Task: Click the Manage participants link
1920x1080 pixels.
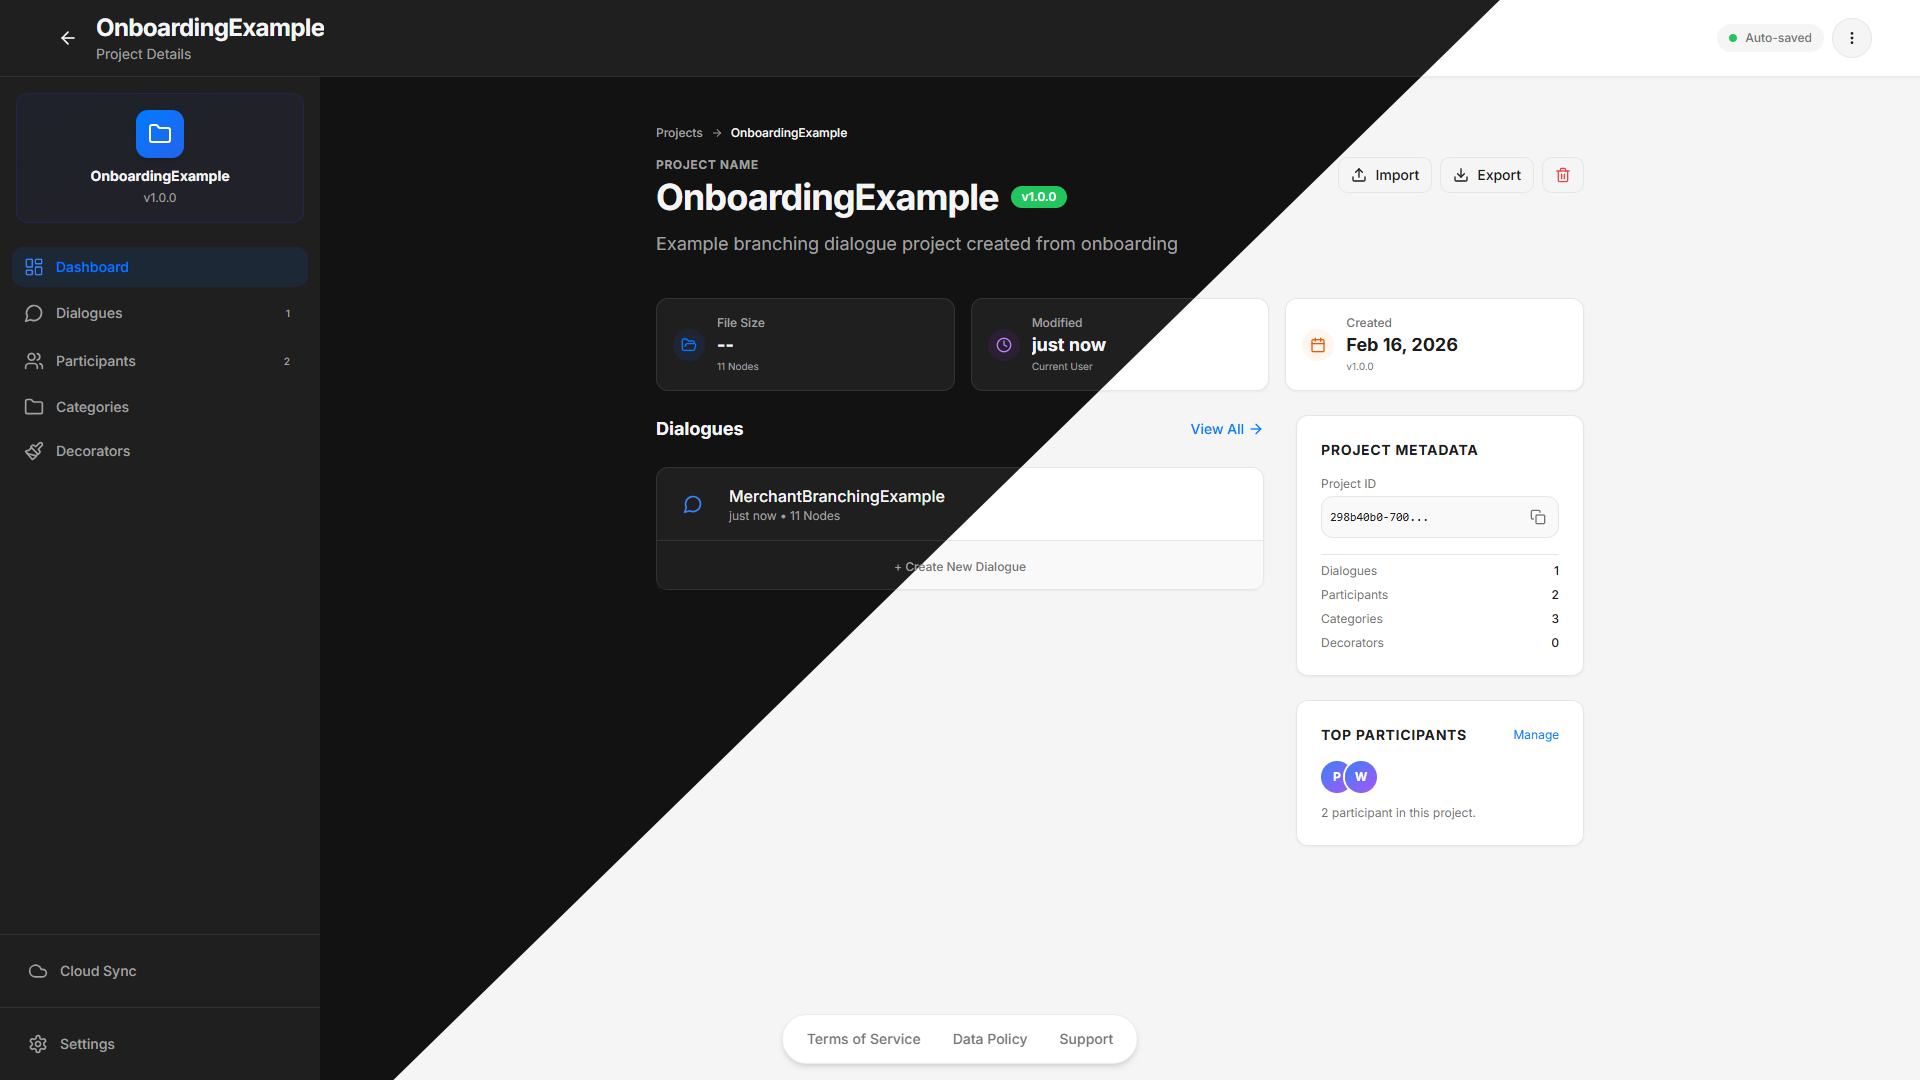Action: click(1535, 735)
